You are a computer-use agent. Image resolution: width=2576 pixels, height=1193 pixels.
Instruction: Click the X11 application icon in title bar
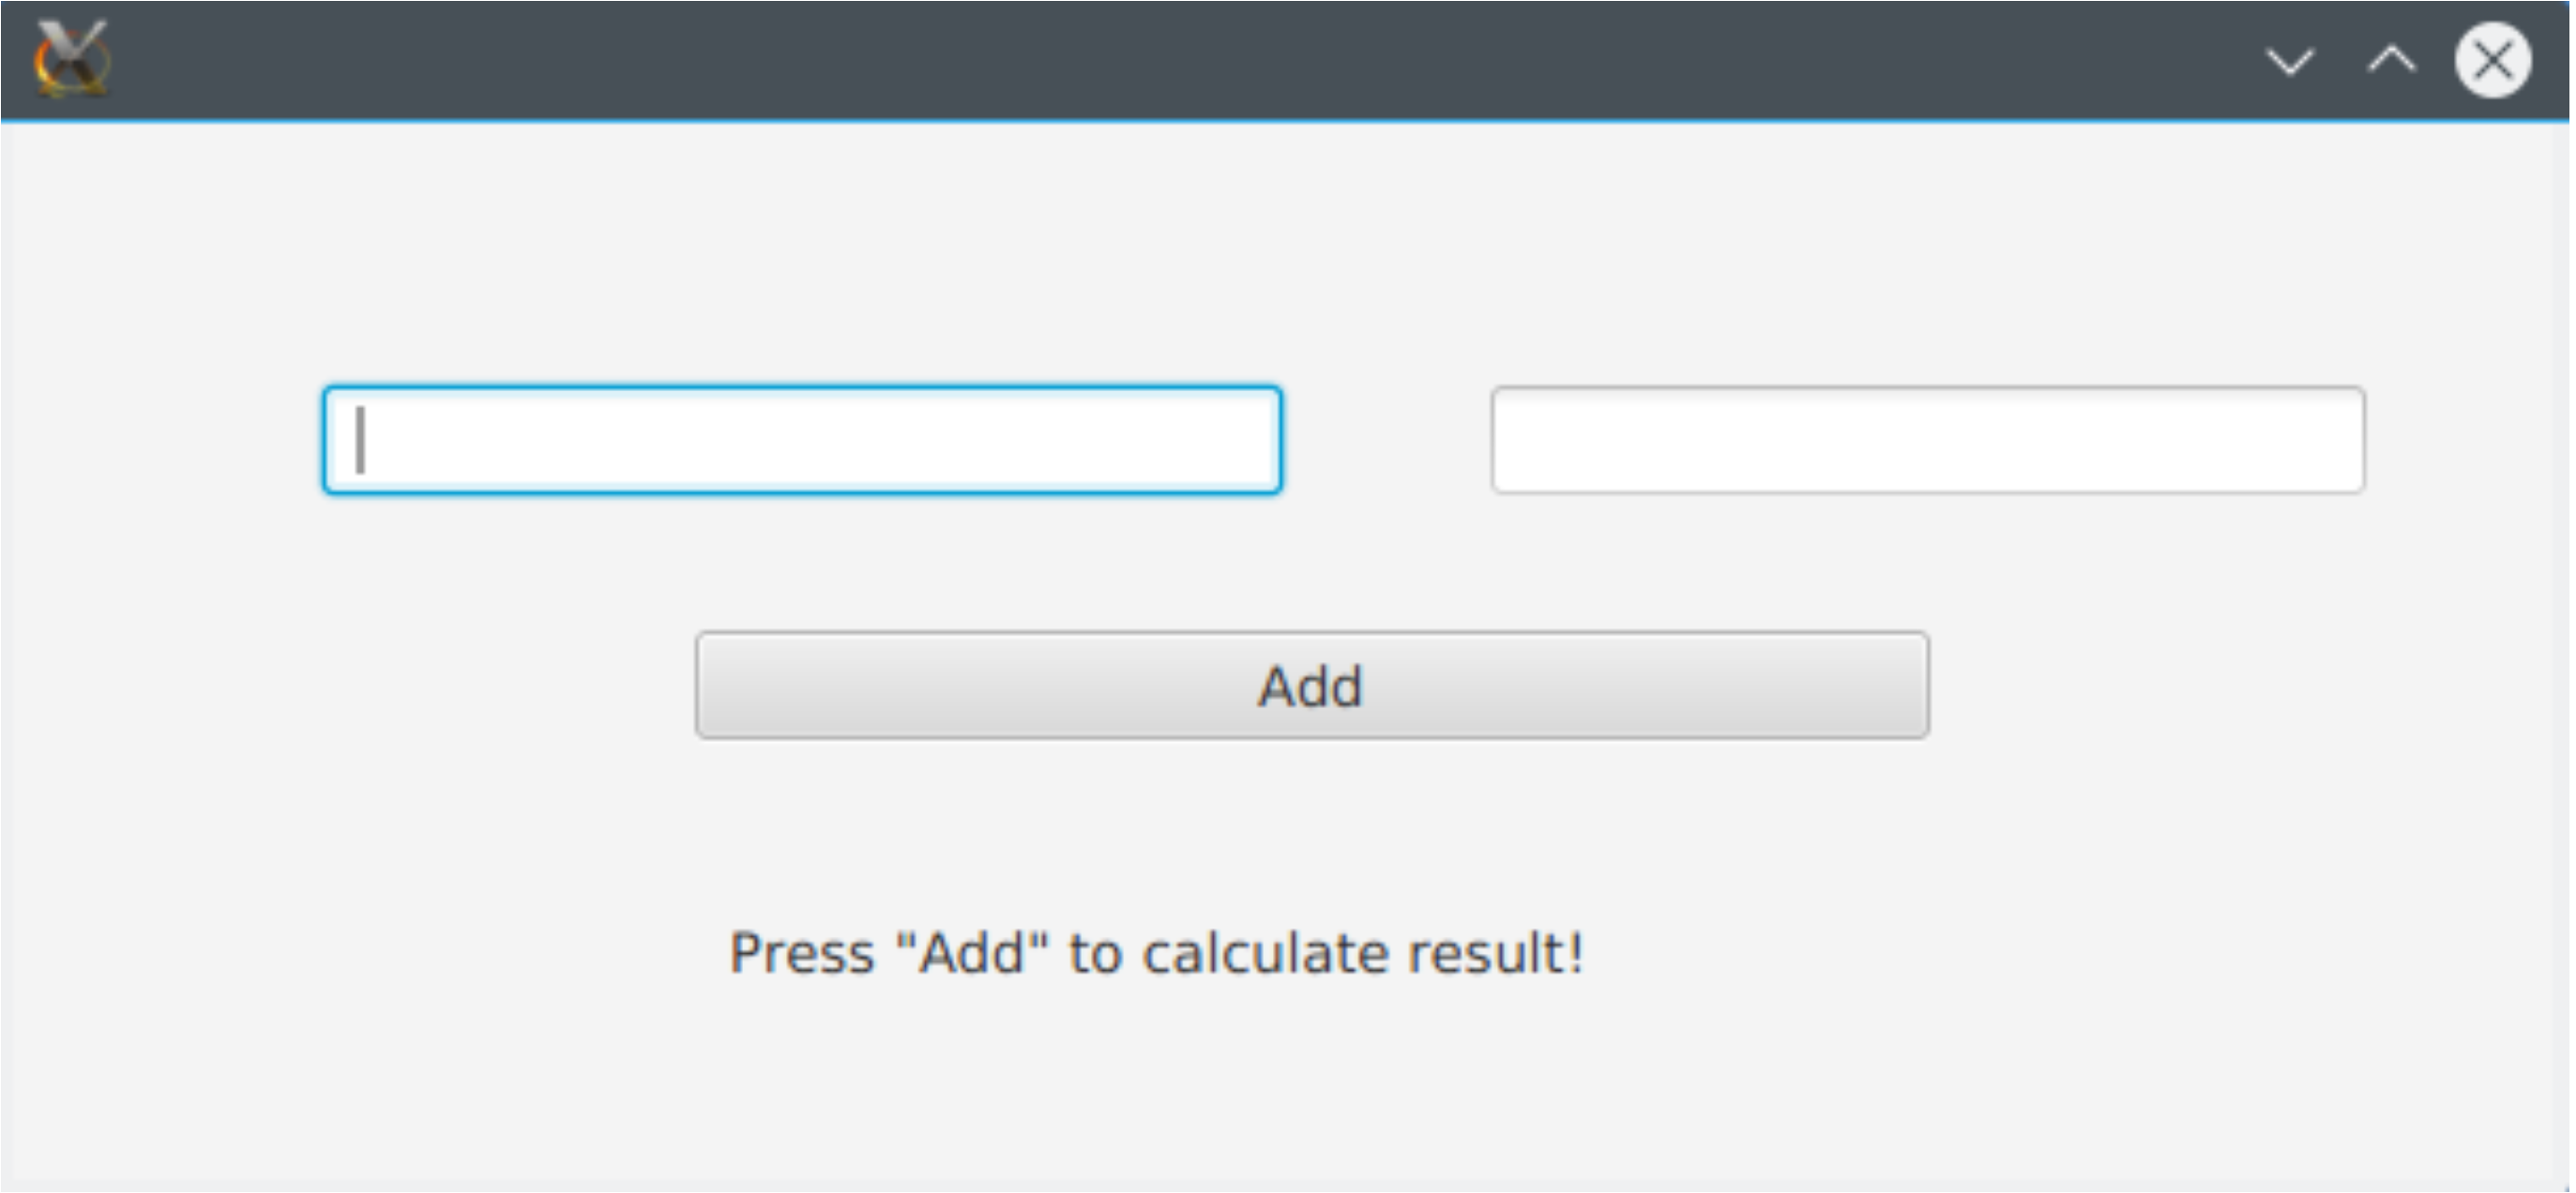pos(72,60)
